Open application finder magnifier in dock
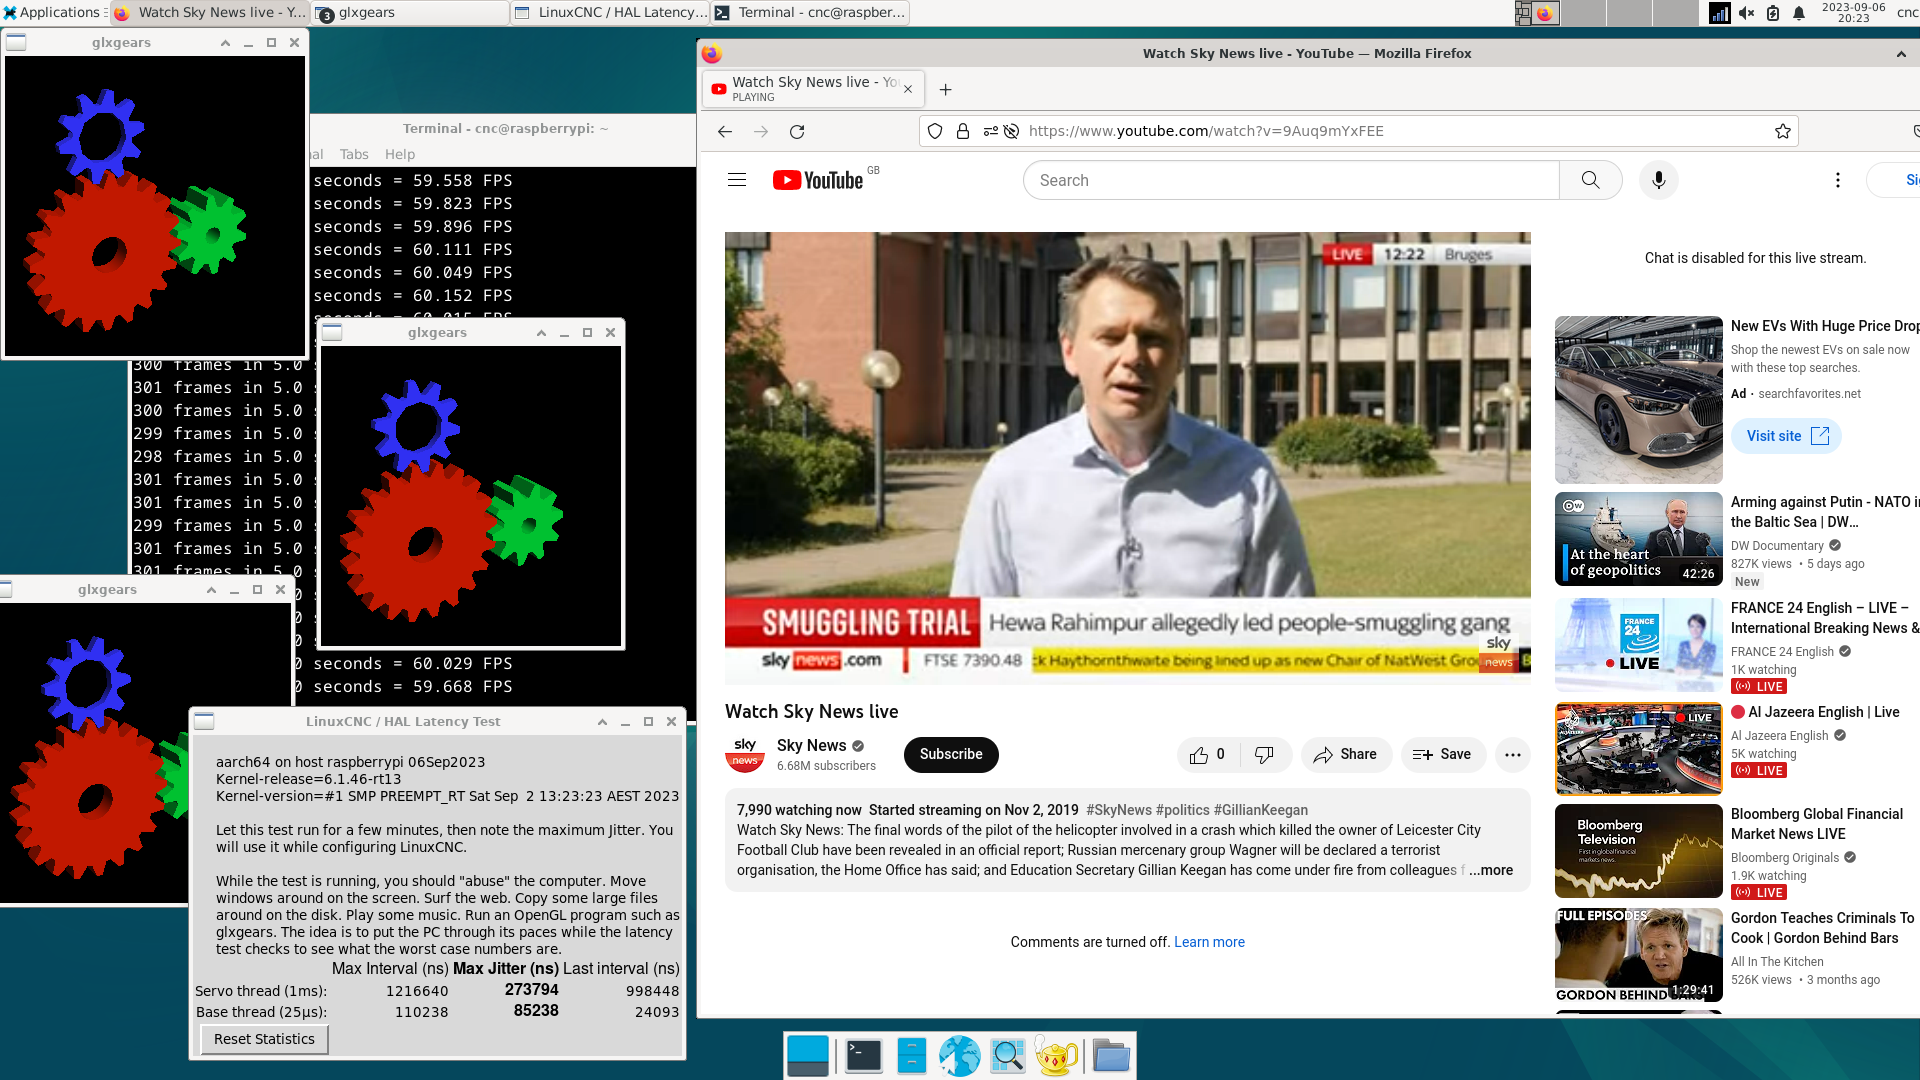 pos(1008,1056)
